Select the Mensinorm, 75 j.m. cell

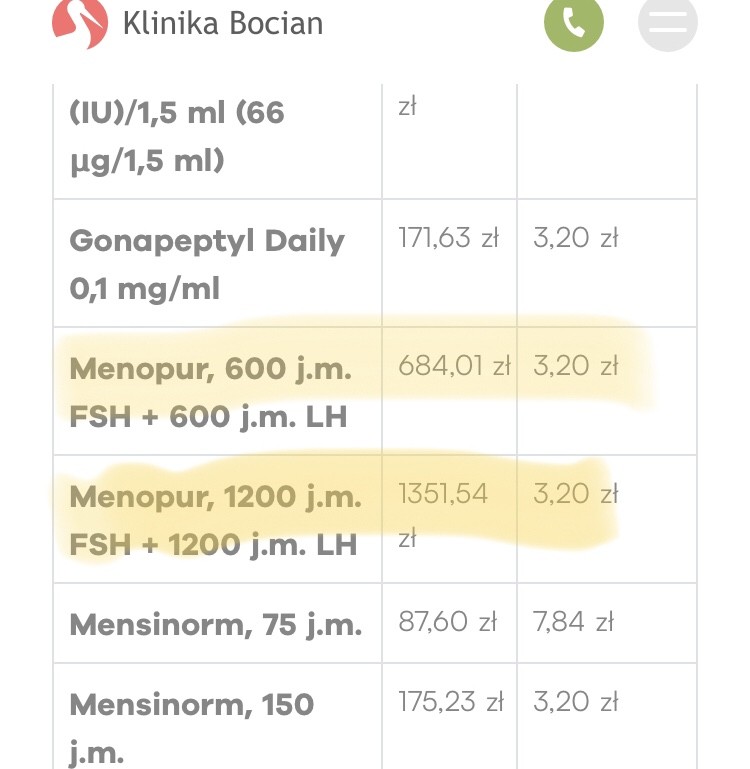click(x=215, y=625)
